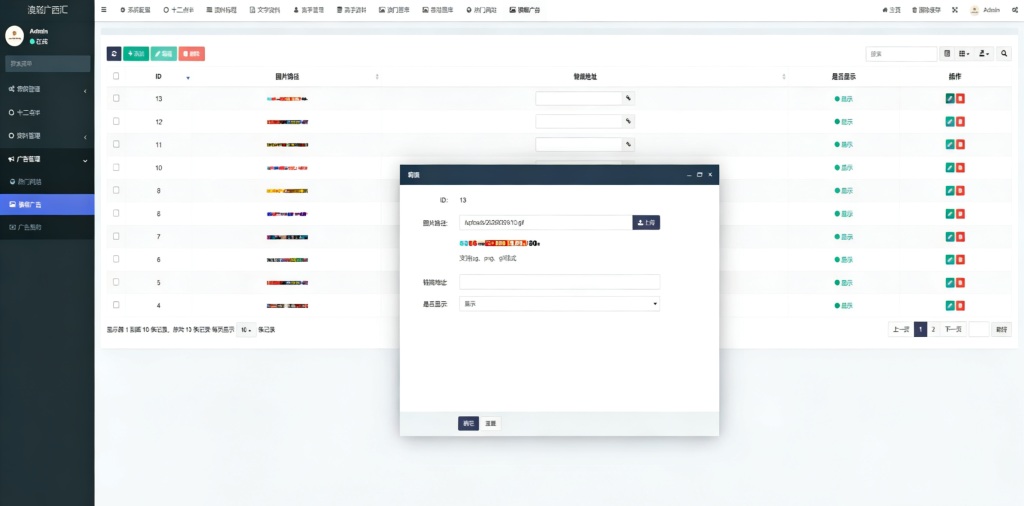Click the edit pencil icon for row 7
Viewport: 1024px width, 506px height.
pos(950,236)
